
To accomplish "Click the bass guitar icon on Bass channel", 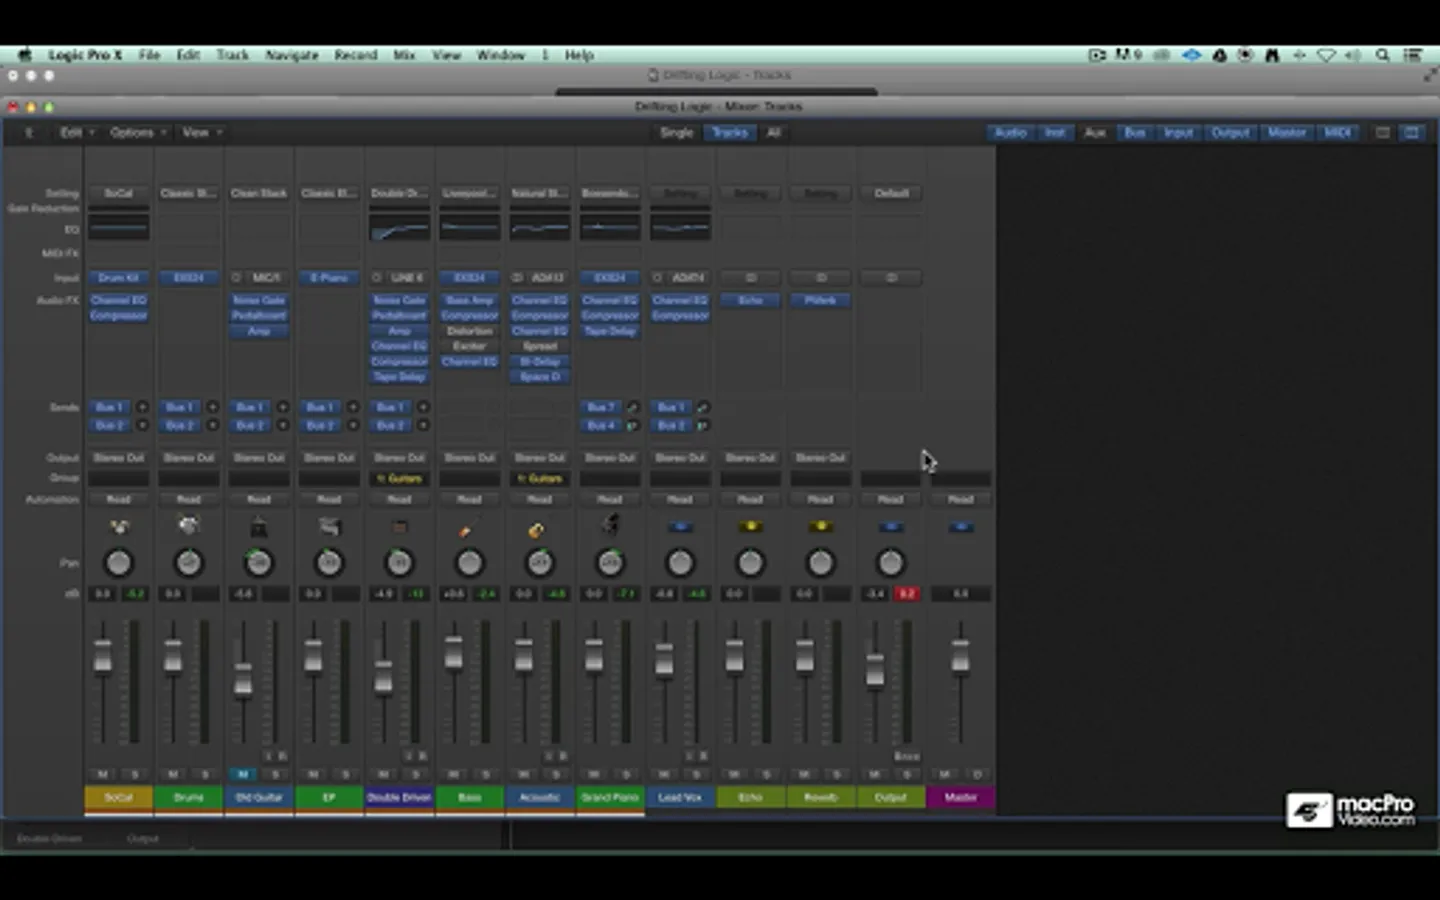I will coord(468,527).
